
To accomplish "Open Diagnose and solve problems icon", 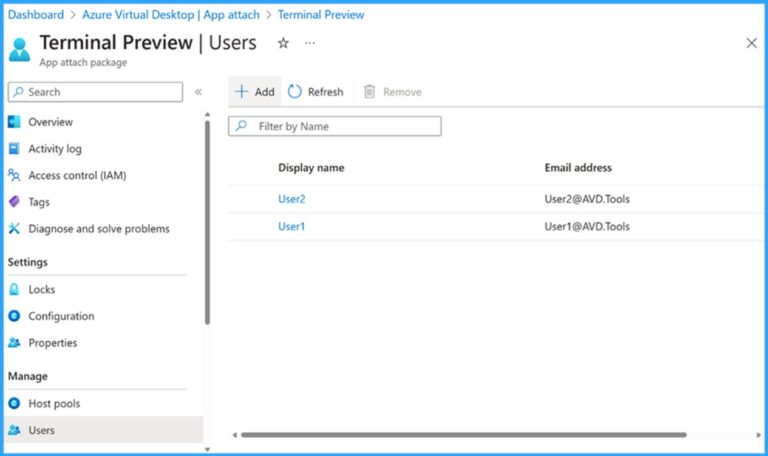I will coord(14,229).
